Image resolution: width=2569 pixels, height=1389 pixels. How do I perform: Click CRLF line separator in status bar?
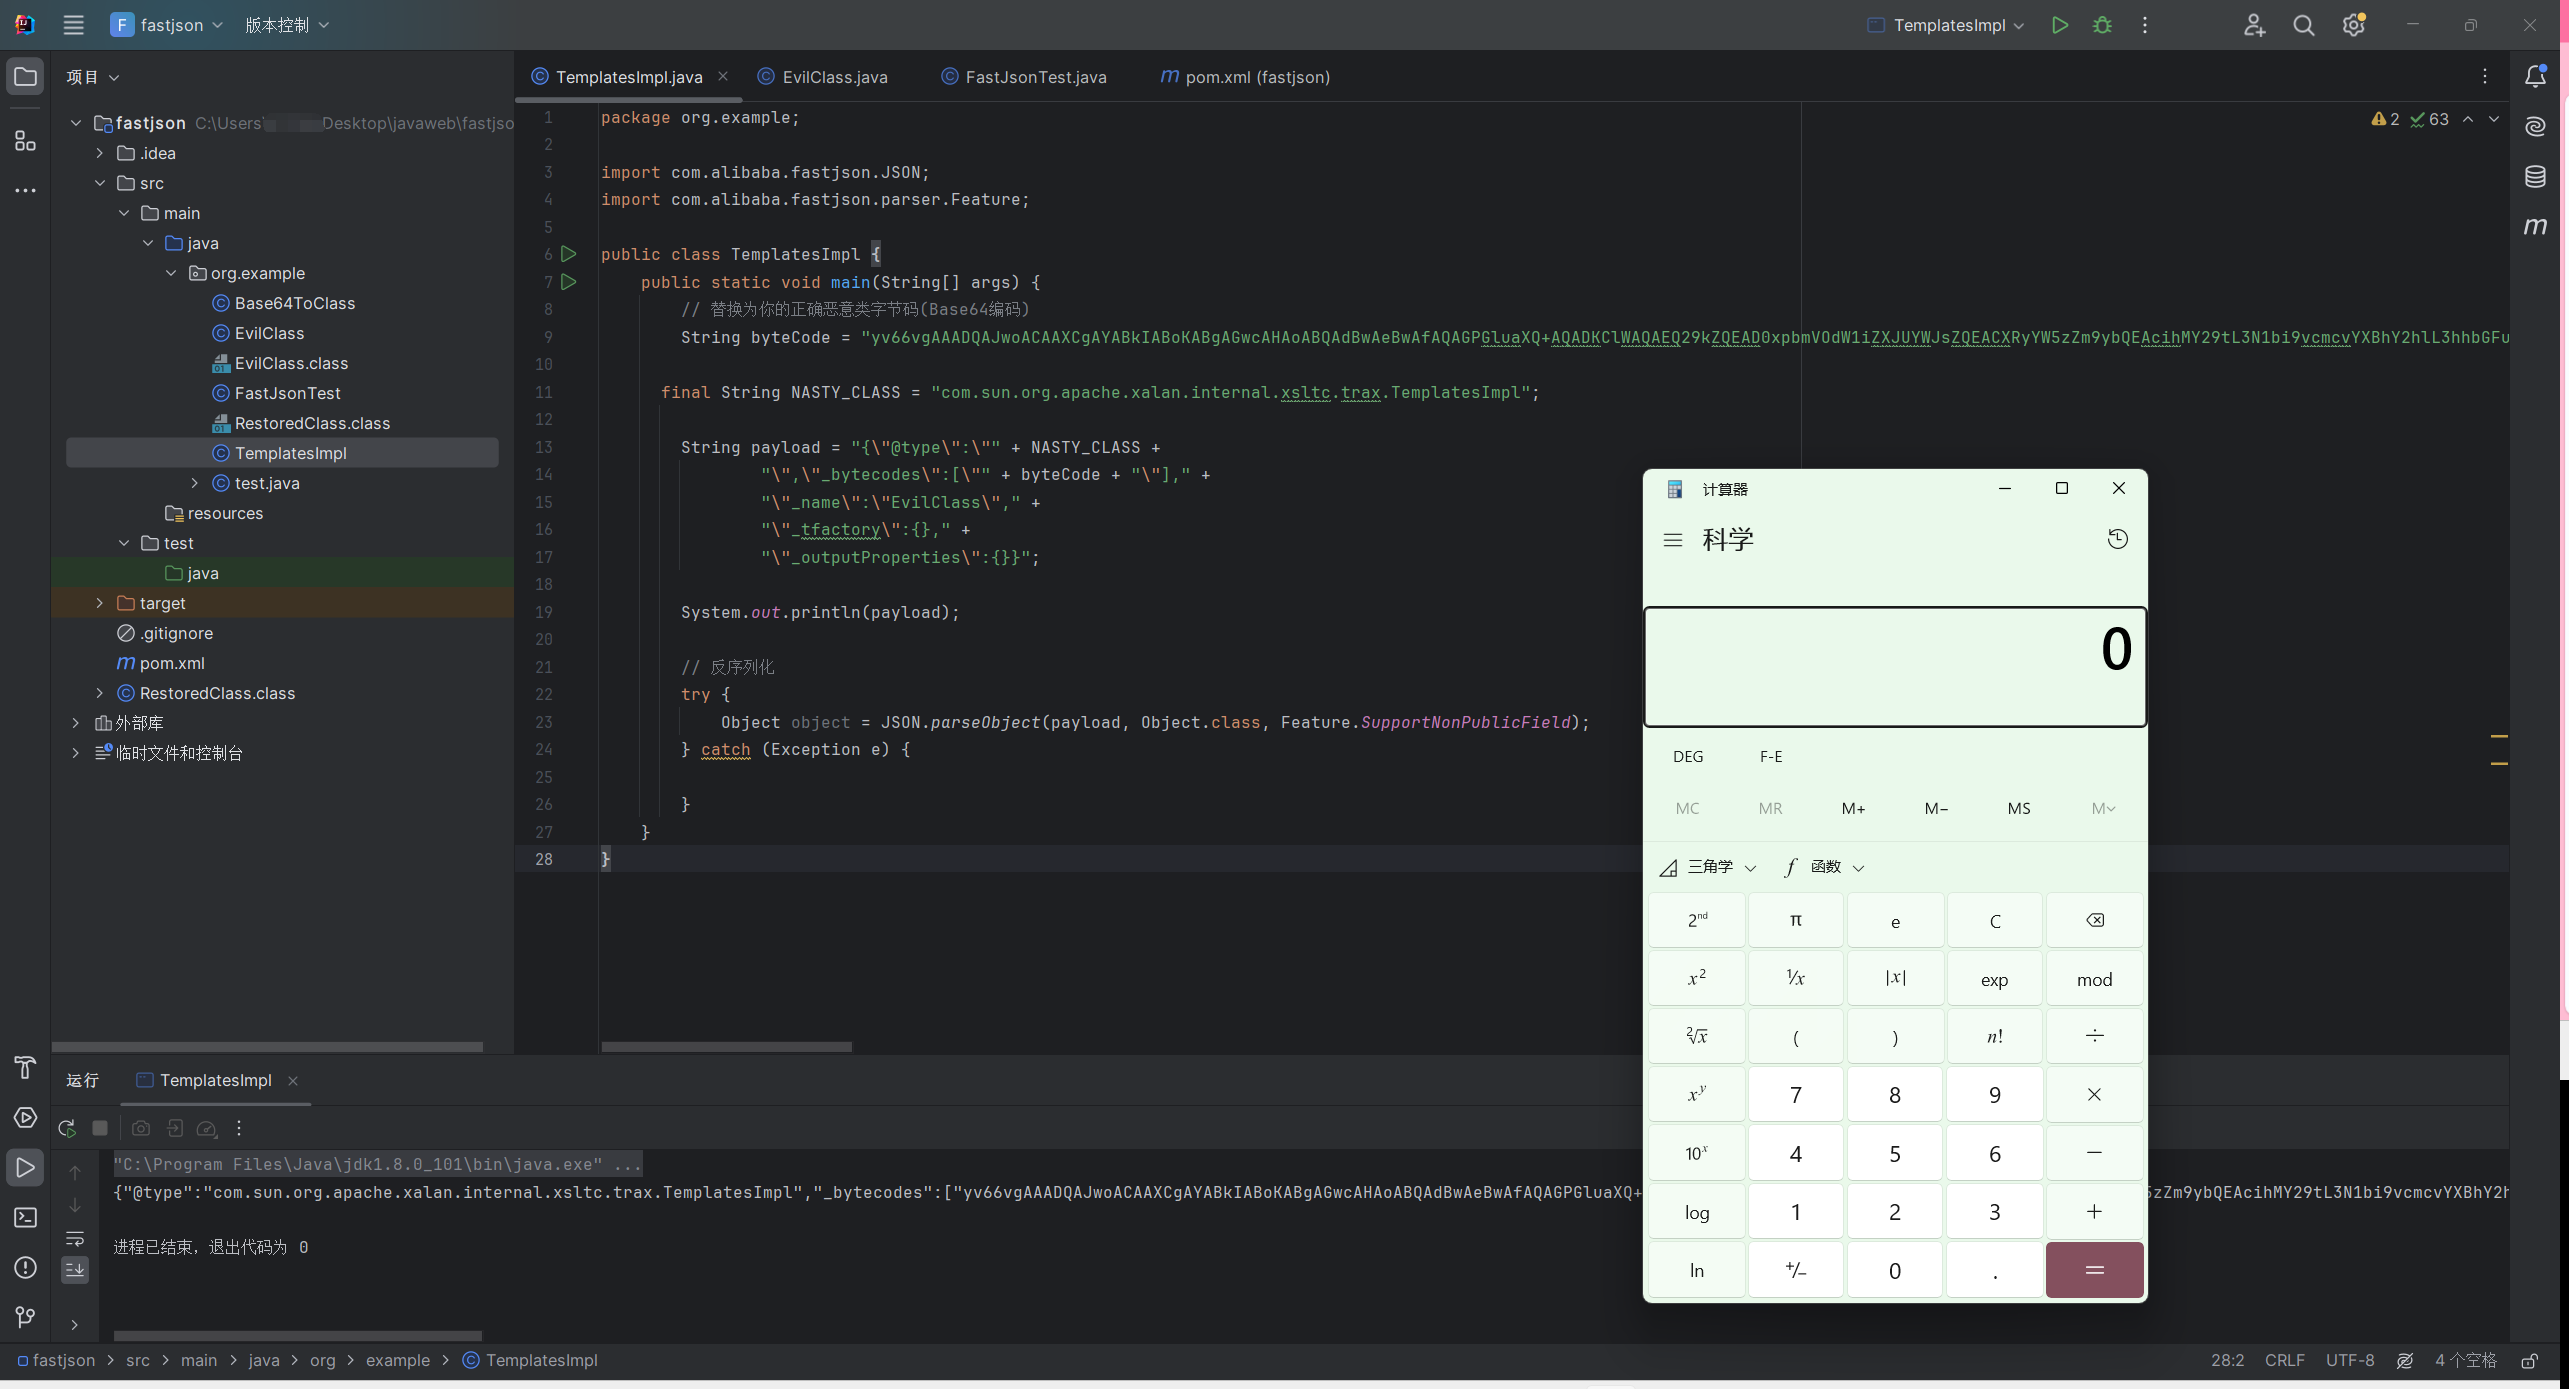pos(2284,1360)
